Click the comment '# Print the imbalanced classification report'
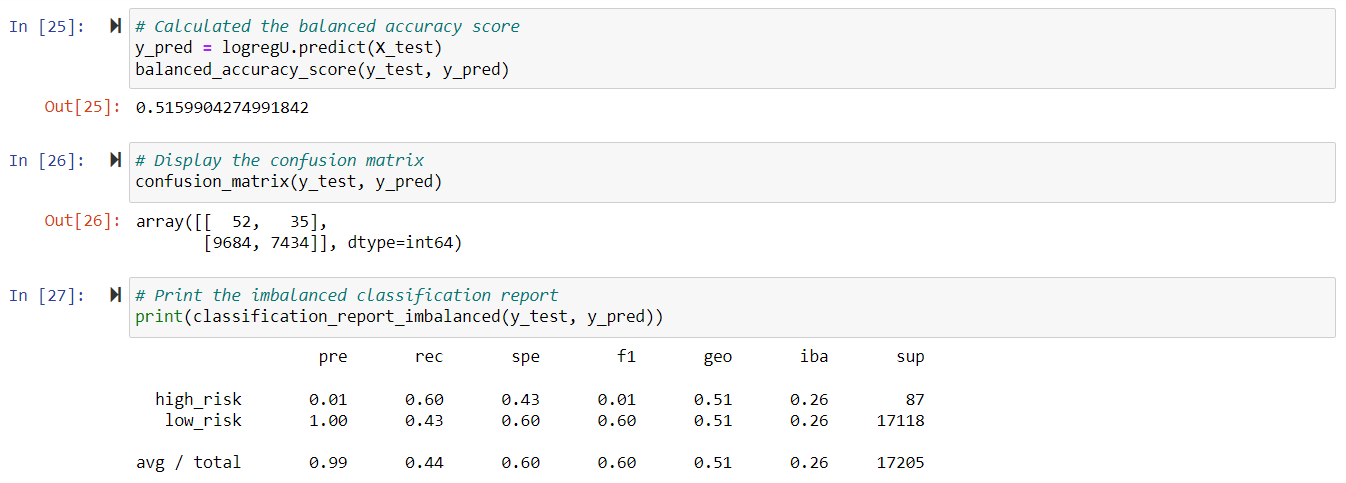The height and width of the screenshot is (483, 1346). click(x=346, y=296)
